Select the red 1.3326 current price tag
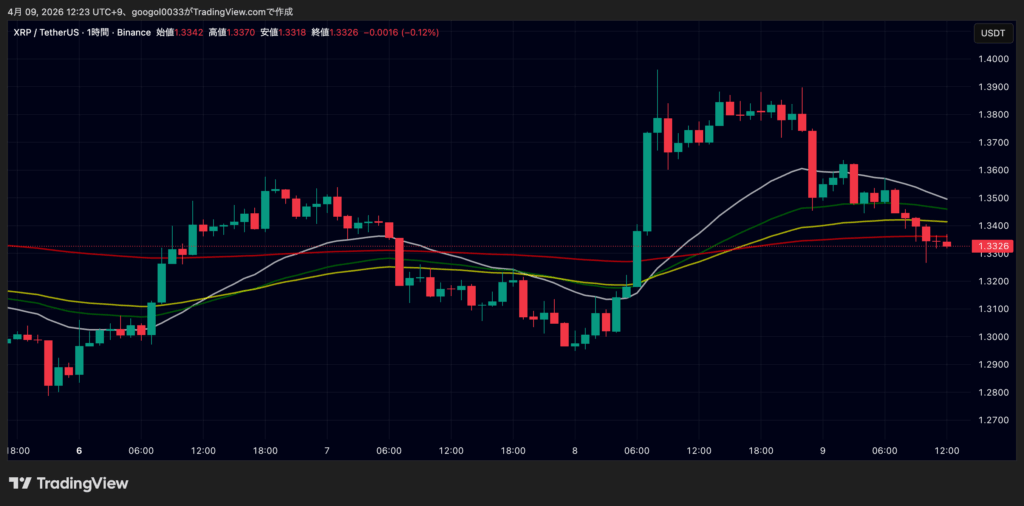Image resolution: width=1024 pixels, height=506 pixels. (x=992, y=246)
